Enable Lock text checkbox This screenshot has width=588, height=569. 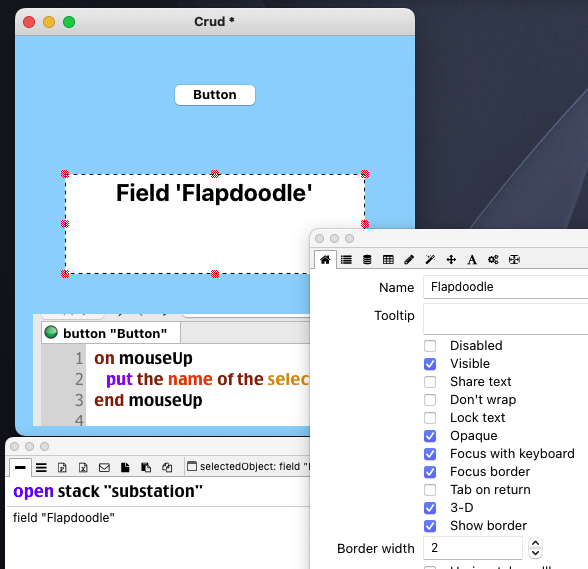430,418
